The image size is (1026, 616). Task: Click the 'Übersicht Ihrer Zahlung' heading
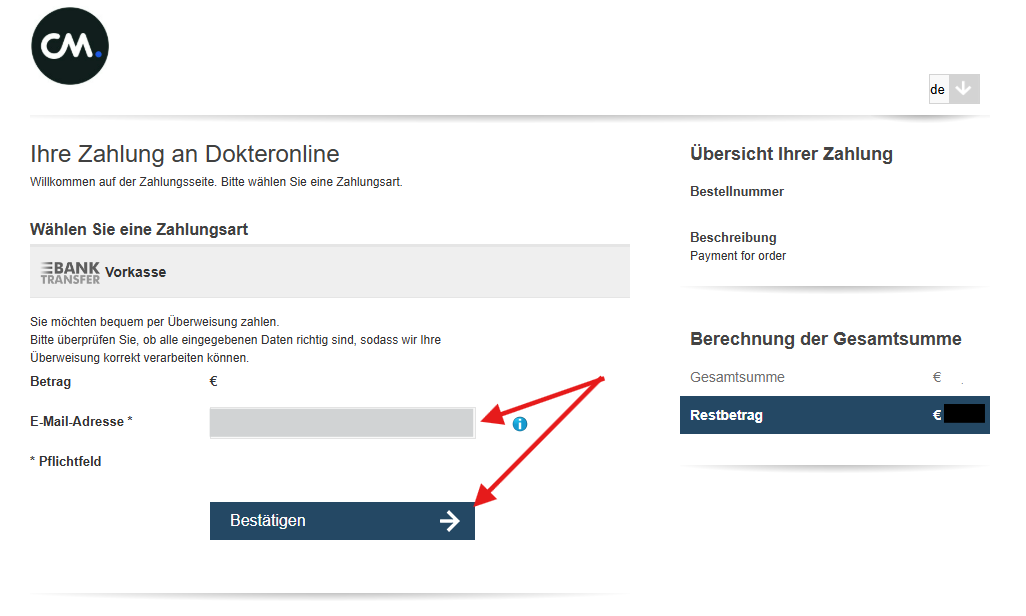point(791,154)
